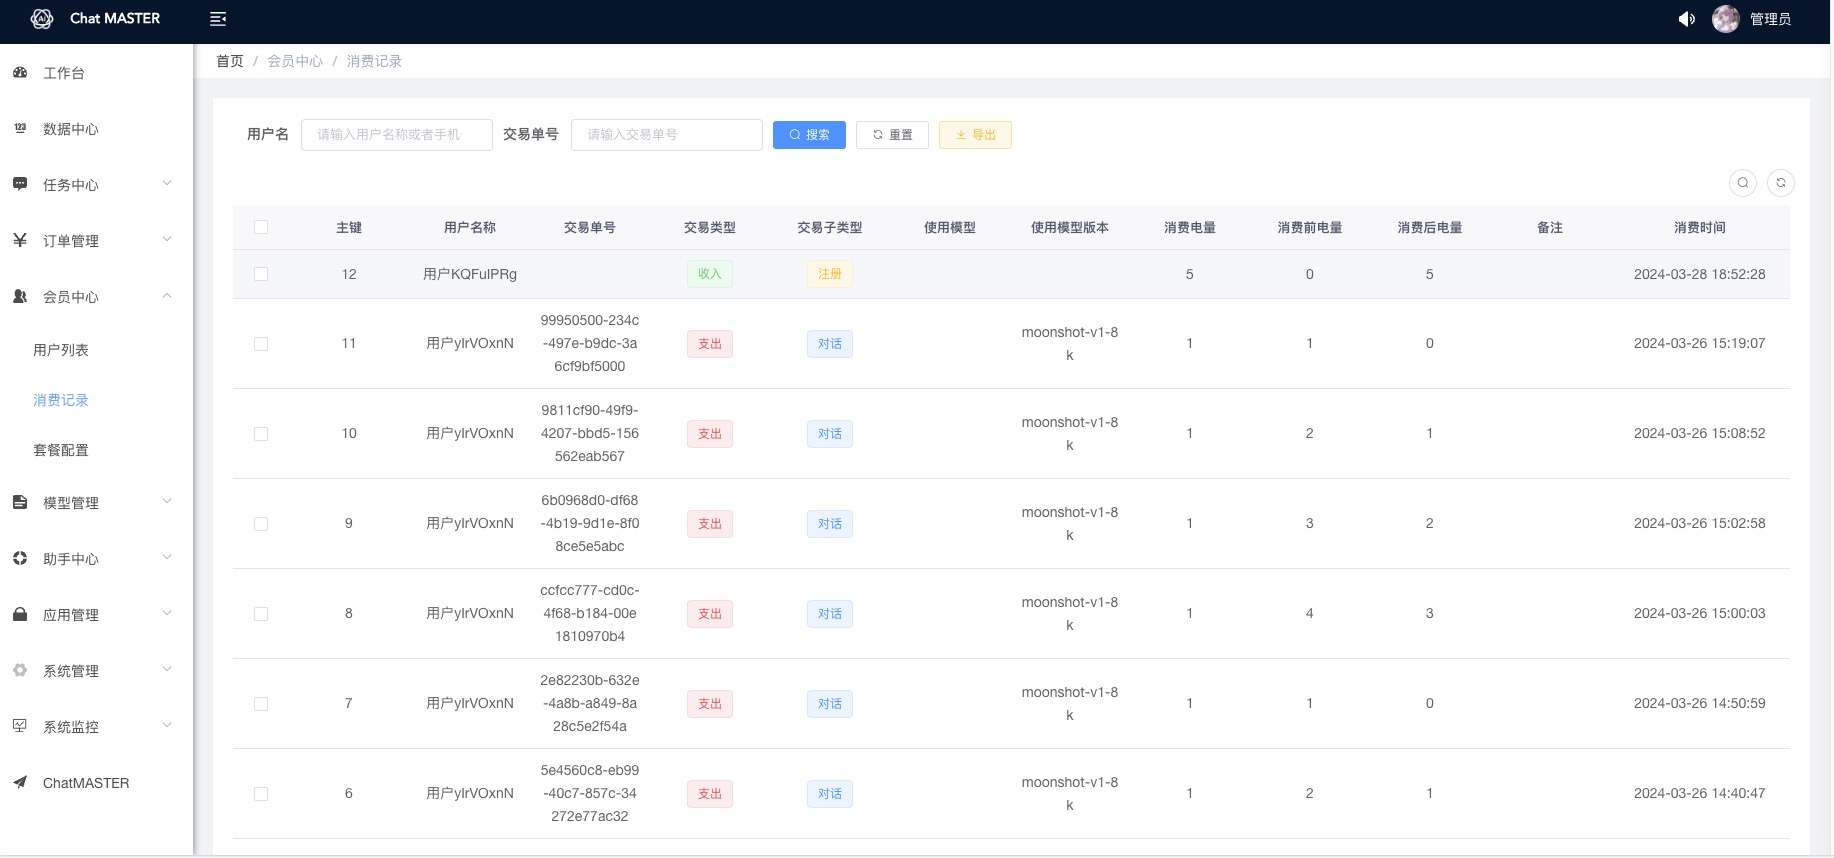Click the 用户名 input field
The image size is (1834, 858).
(x=396, y=135)
